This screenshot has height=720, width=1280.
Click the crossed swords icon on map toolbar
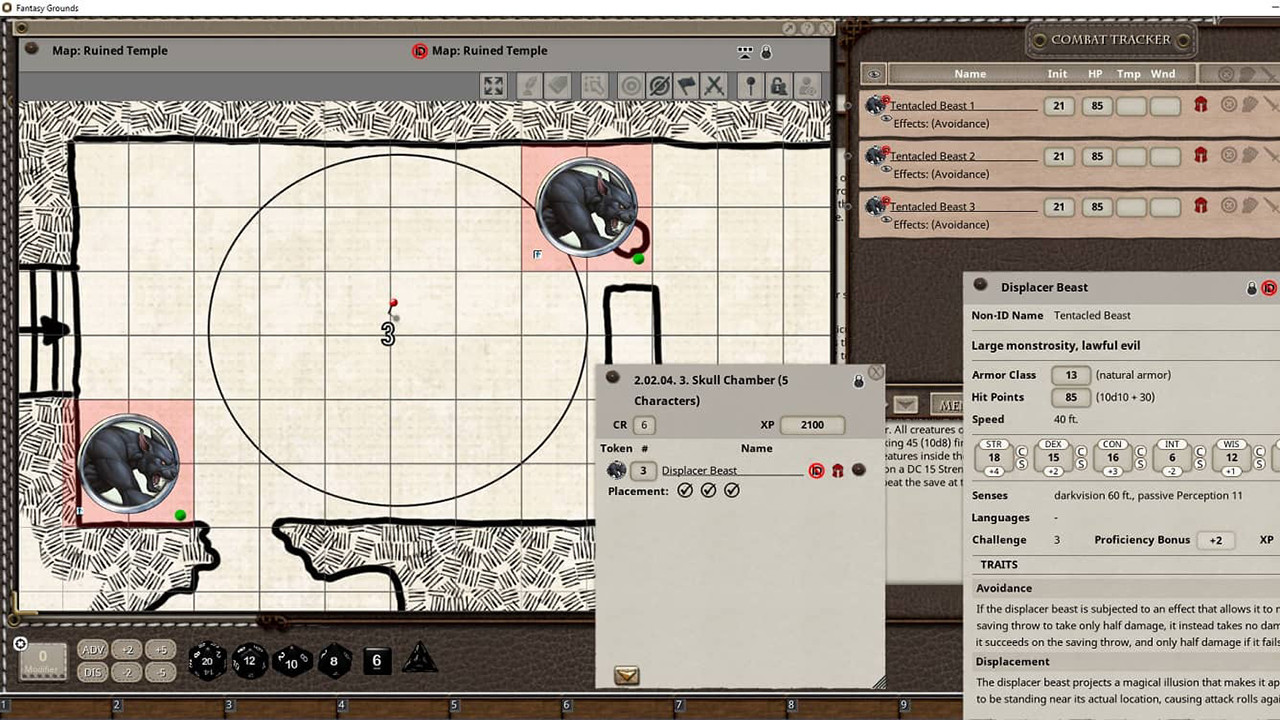pos(714,86)
